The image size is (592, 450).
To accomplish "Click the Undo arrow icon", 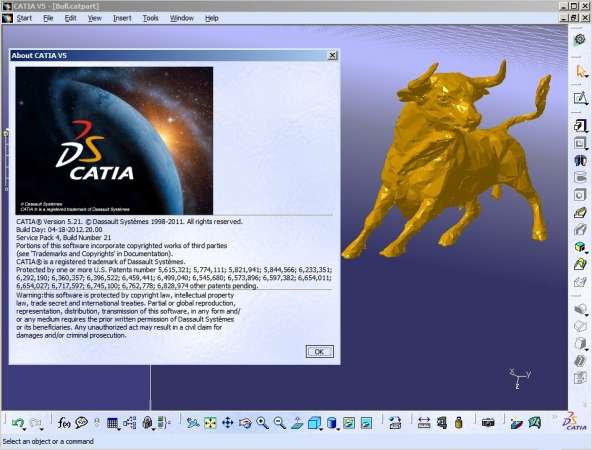I will [x=17, y=422].
